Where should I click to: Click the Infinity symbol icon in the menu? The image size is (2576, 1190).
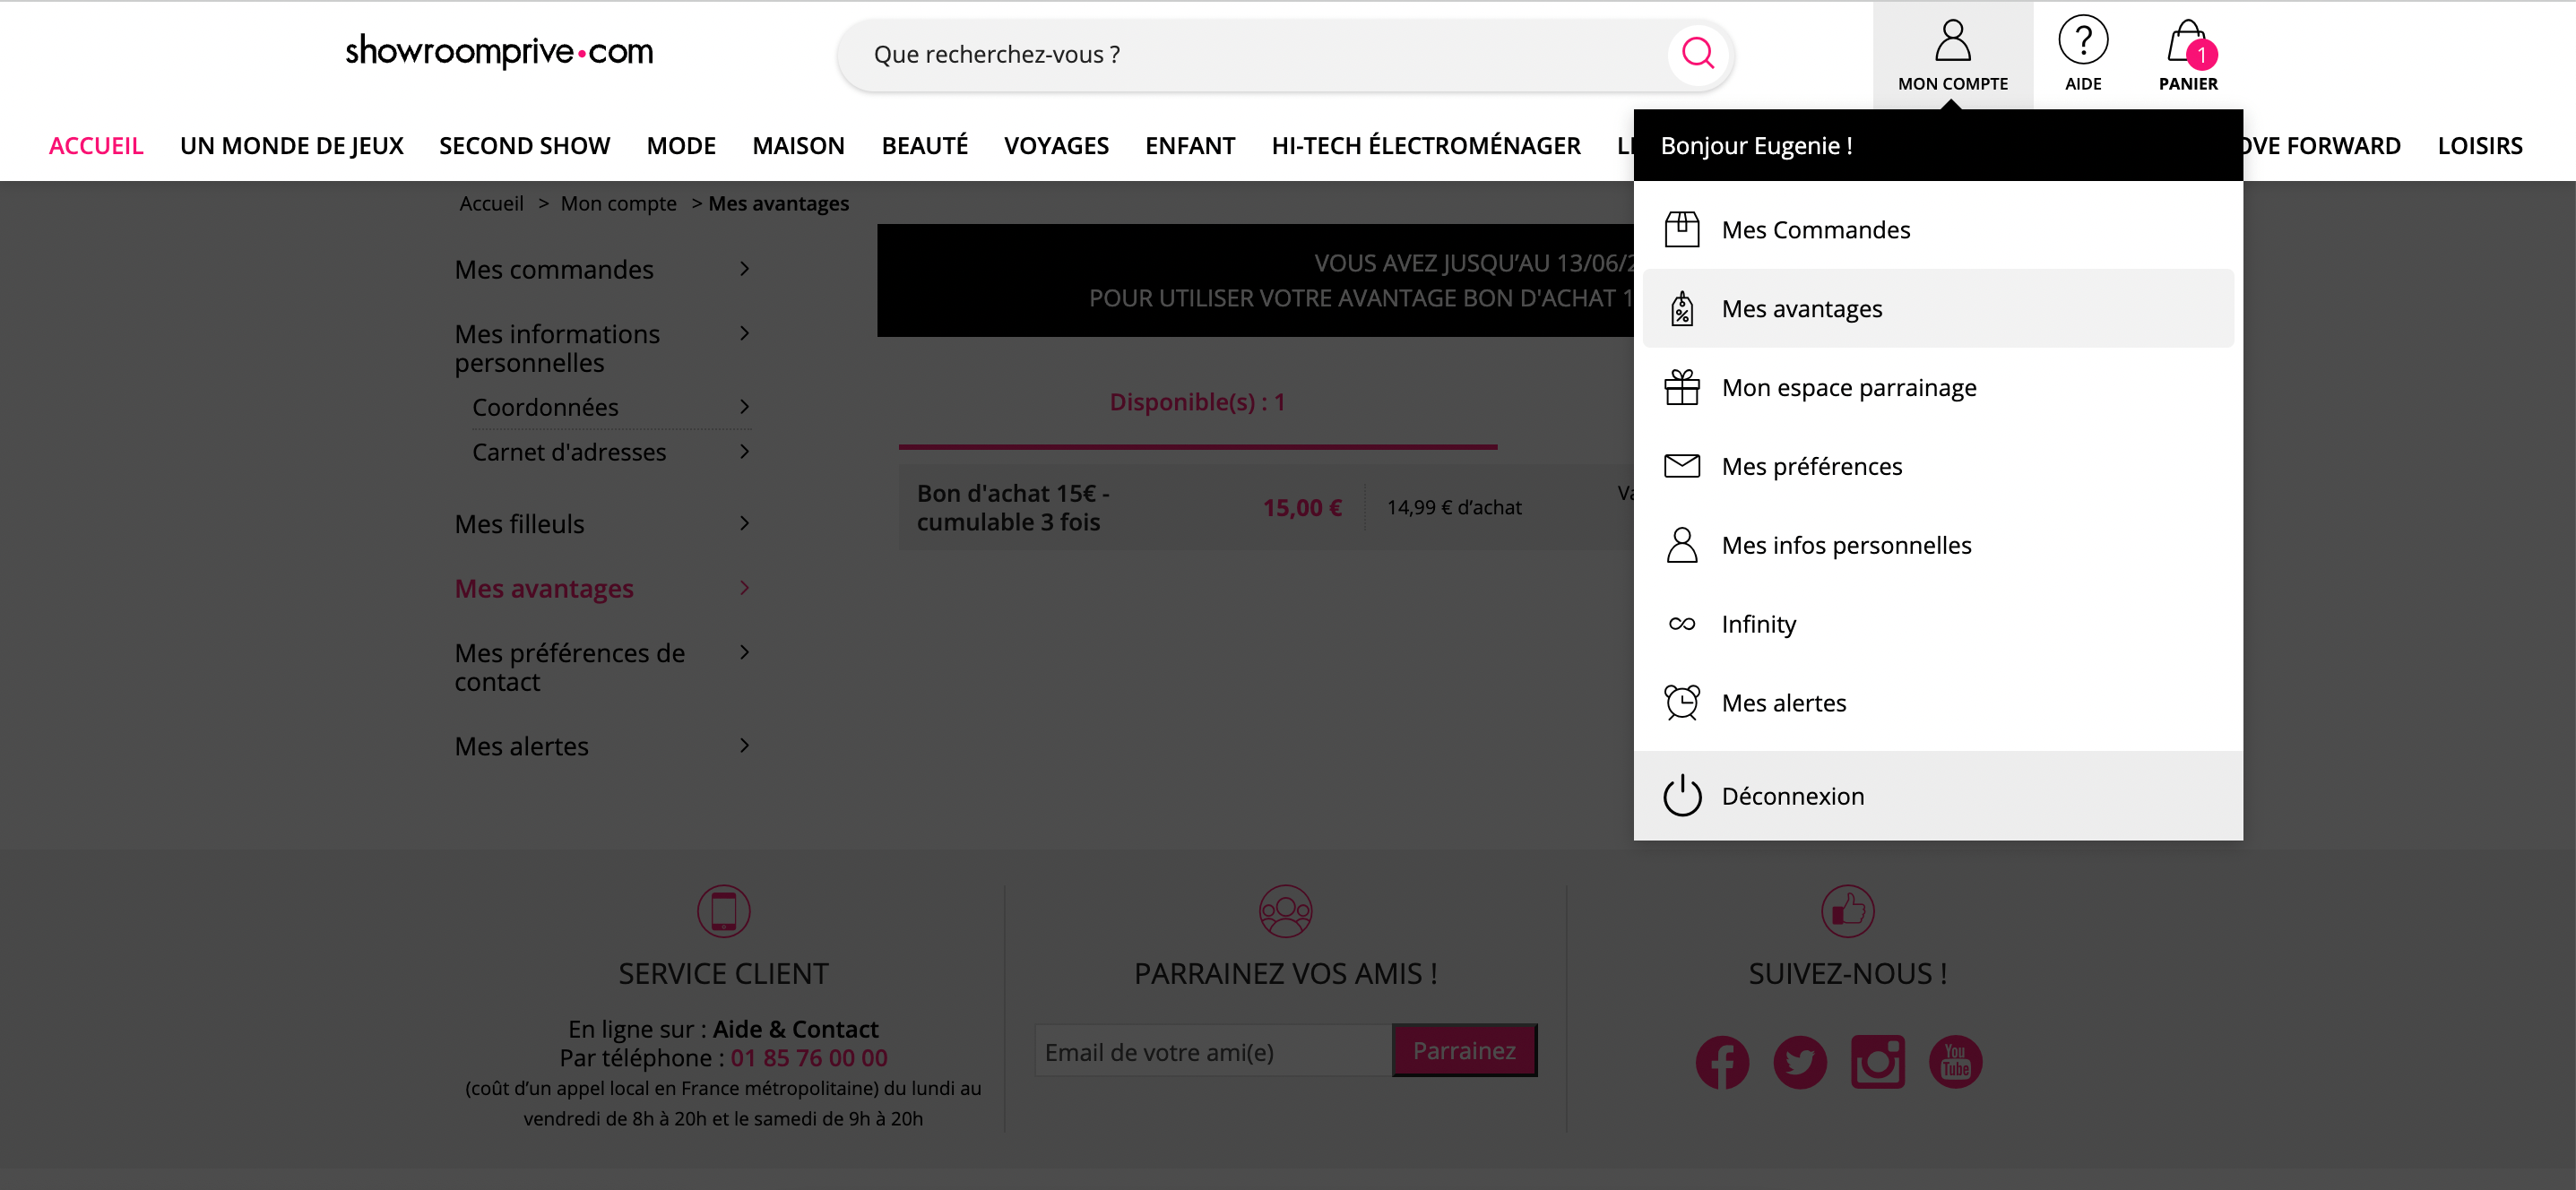click(1683, 623)
